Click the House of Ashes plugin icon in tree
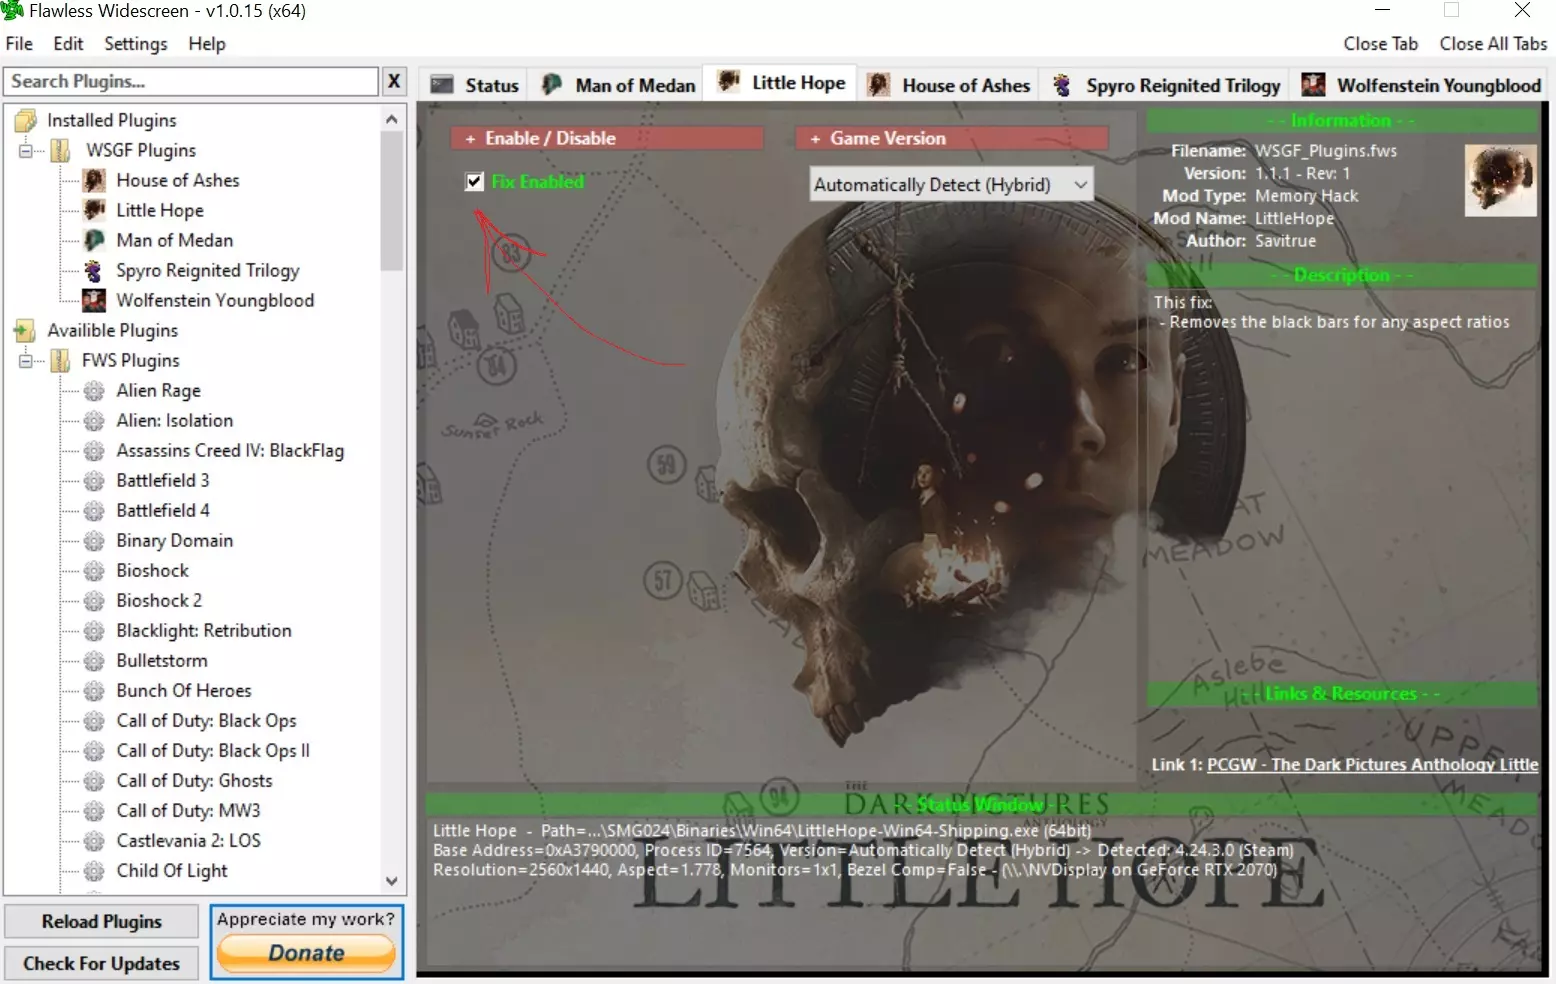 pyautogui.click(x=94, y=181)
